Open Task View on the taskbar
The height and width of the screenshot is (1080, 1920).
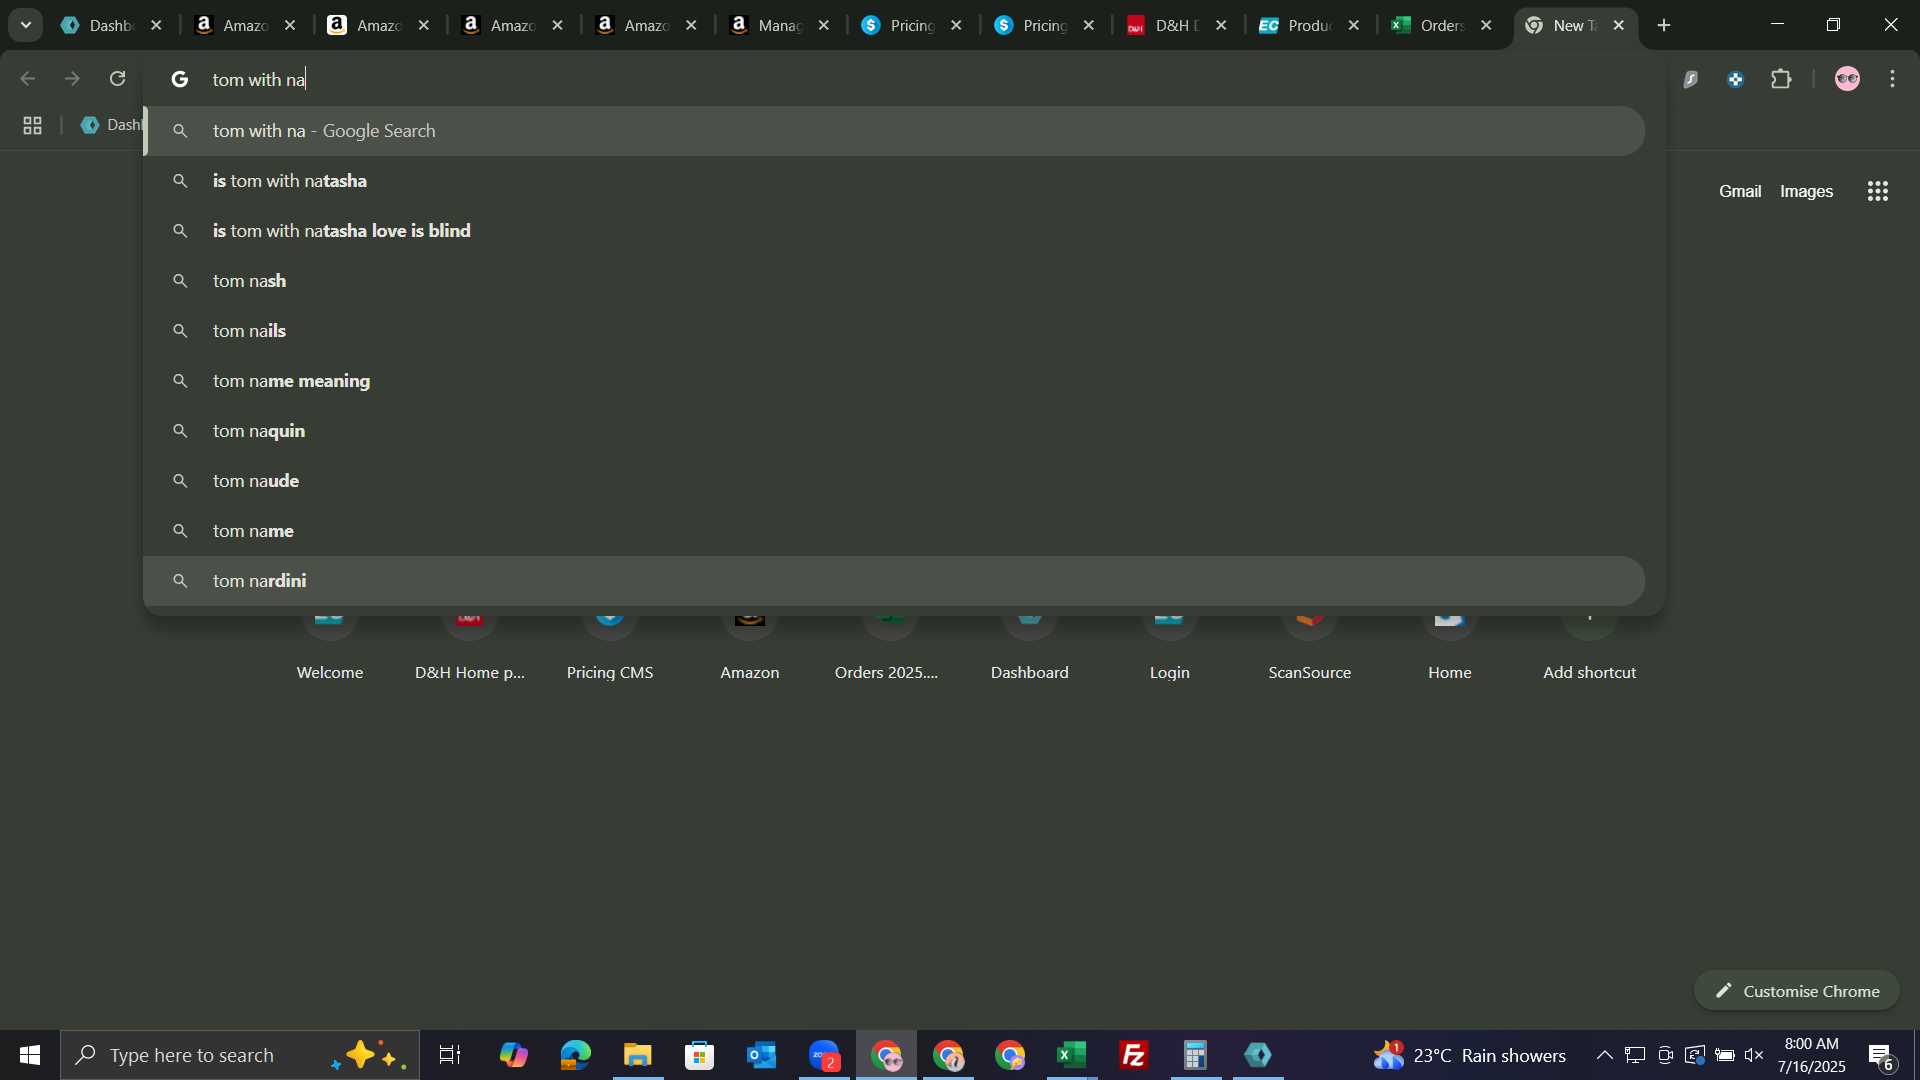pos(450,1055)
